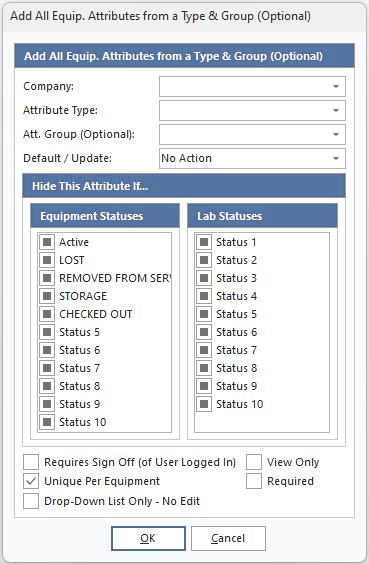Click the Equipment Statuses header
Viewport: 369px width, 564px height.
tap(105, 216)
